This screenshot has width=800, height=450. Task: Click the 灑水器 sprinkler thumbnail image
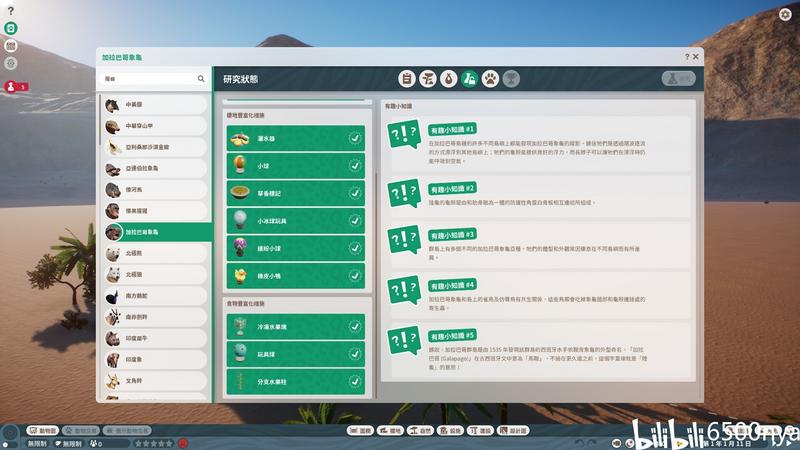coord(240,138)
